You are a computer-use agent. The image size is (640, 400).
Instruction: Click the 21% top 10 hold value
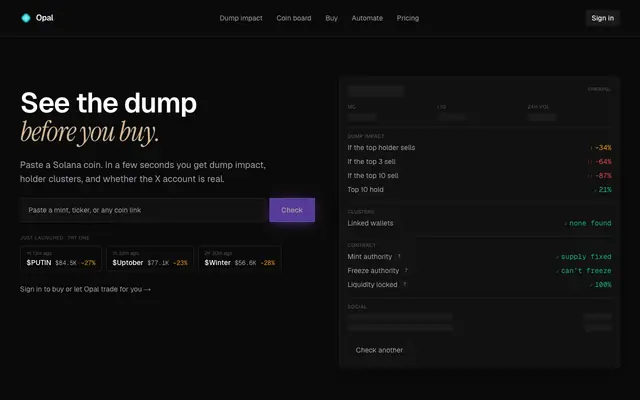pos(605,189)
